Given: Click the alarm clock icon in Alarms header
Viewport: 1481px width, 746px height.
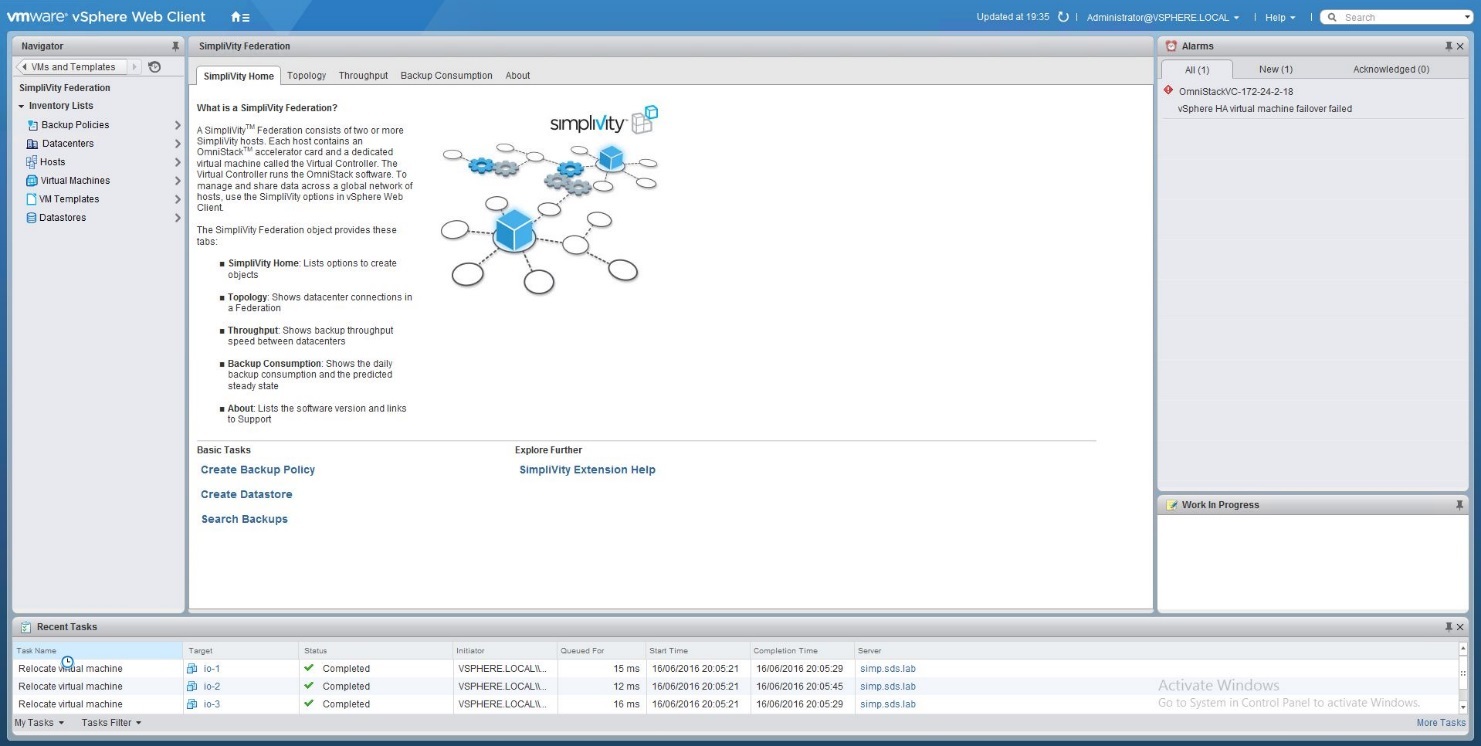Looking at the screenshot, I should [1172, 46].
